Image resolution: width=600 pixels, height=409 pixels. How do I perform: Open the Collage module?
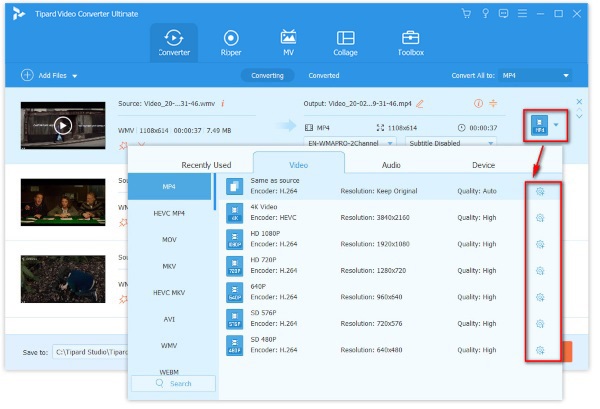(x=346, y=41)
